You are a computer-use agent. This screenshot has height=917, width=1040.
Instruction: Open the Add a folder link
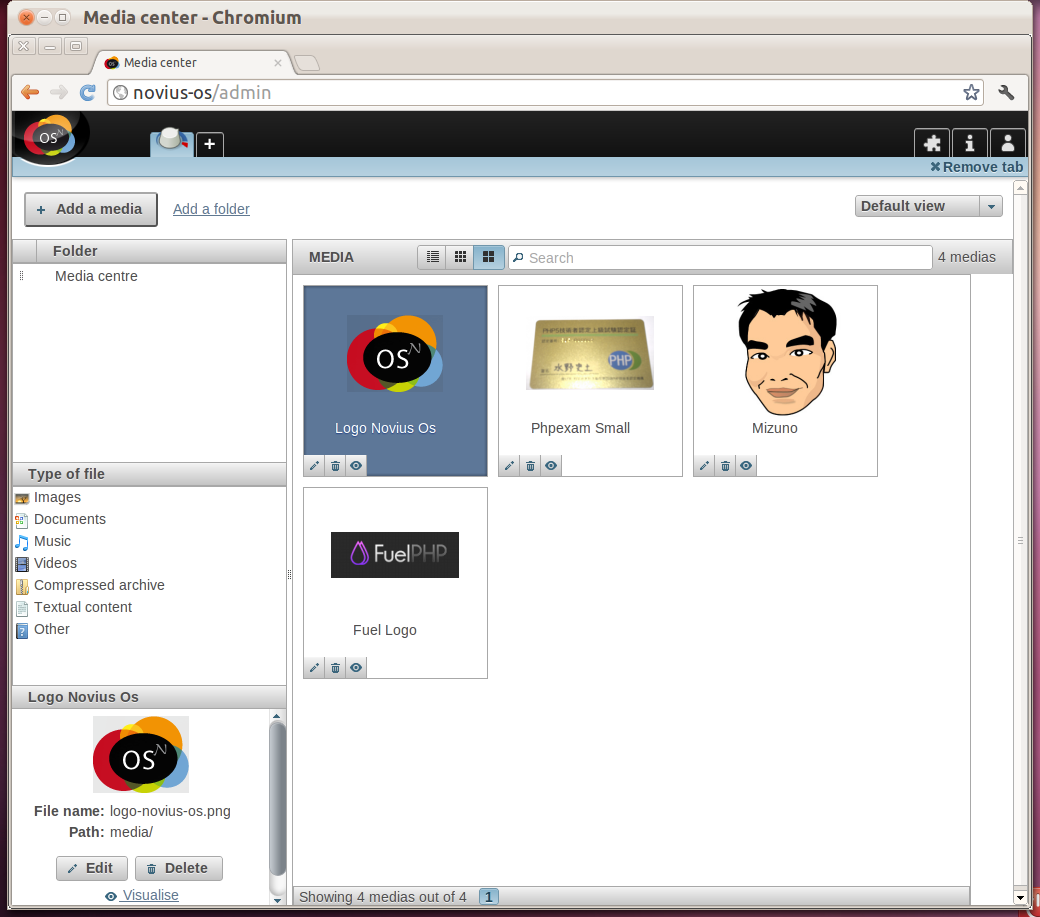tap(212, 209)
